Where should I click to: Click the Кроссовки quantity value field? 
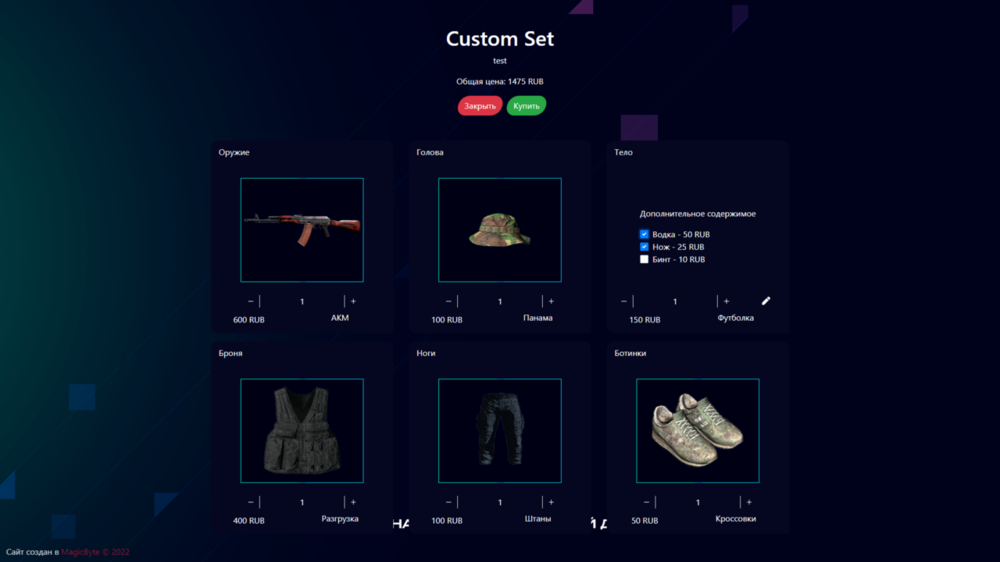[x=698, y=502]
